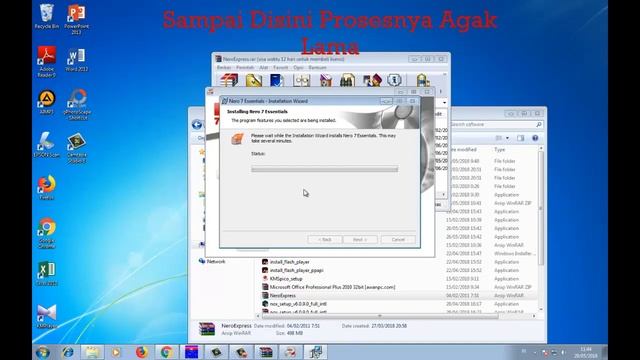This screenshot has width=640, height=360.
Task: Click the taskbar clock
Action: coord(586,352)
